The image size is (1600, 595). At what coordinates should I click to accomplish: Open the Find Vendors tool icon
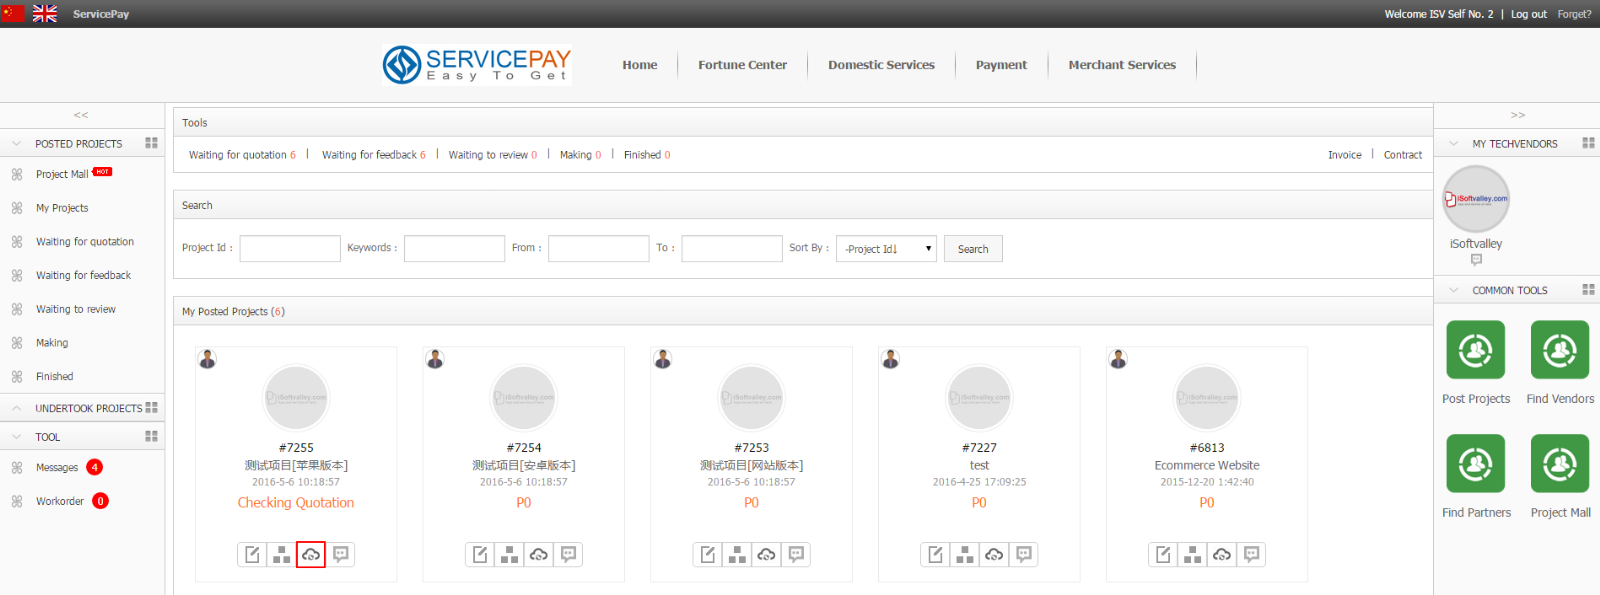pyautogui.click(x=1560, y=350)
